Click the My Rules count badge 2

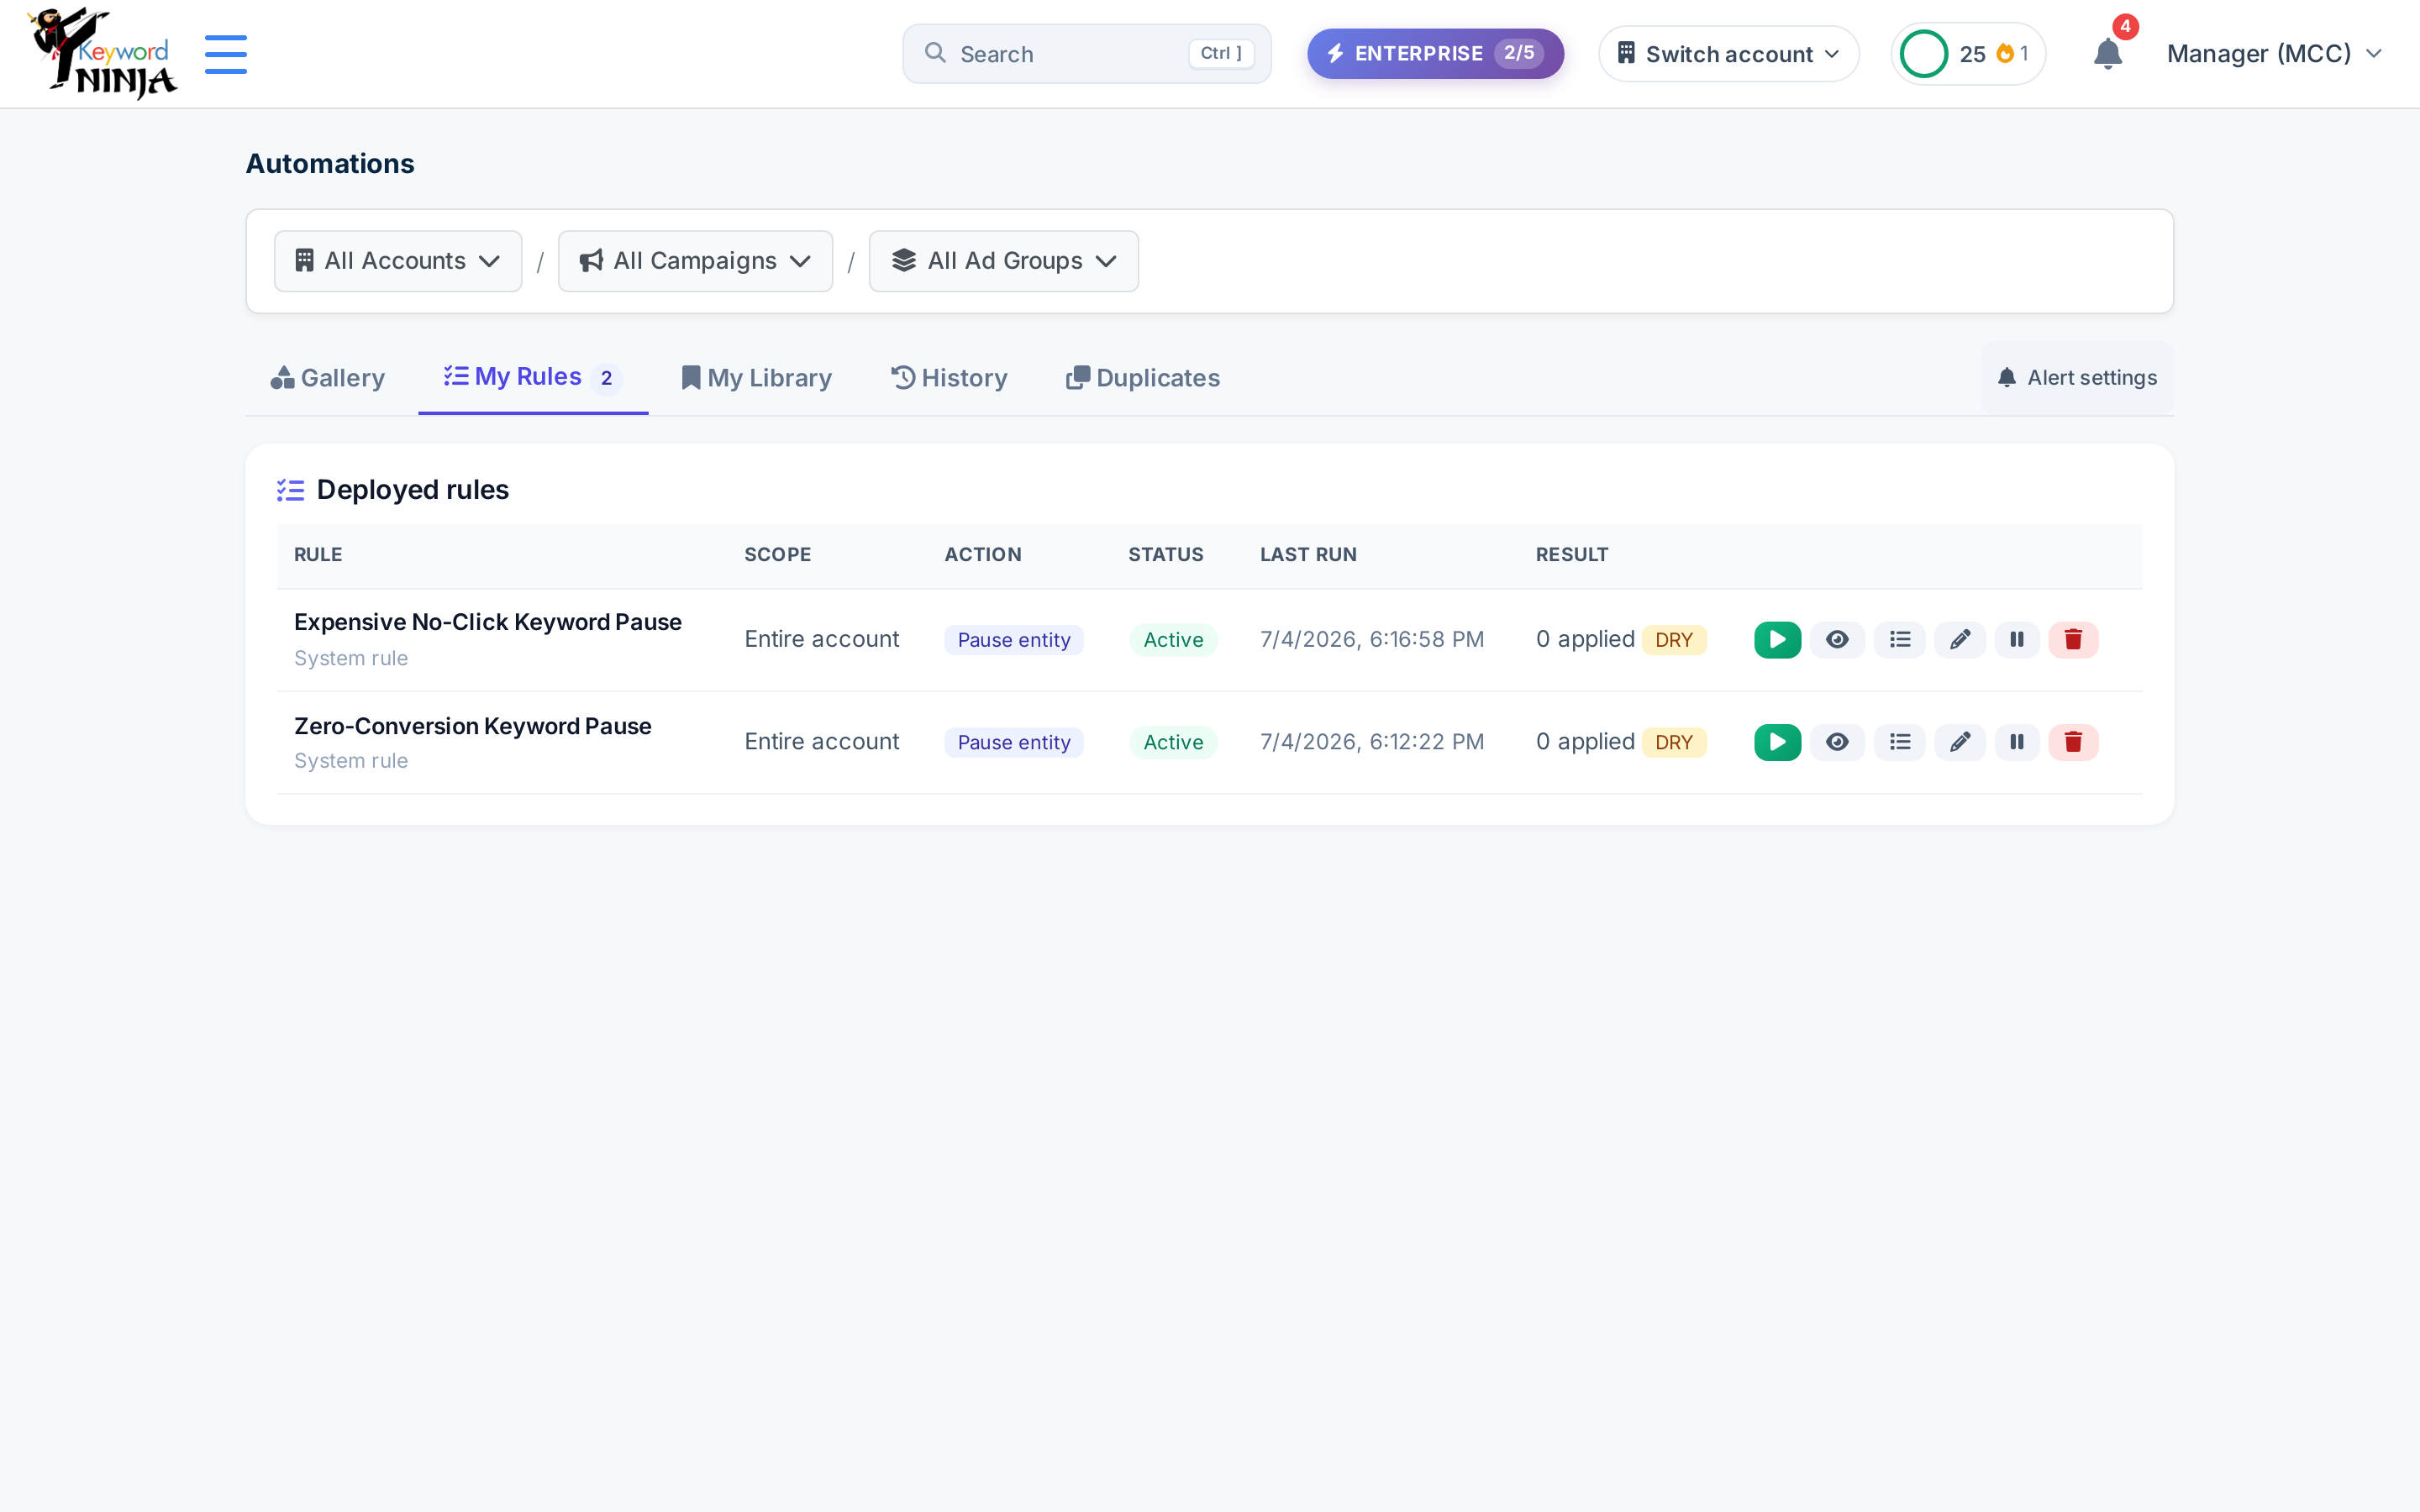(x=606, y=378)
